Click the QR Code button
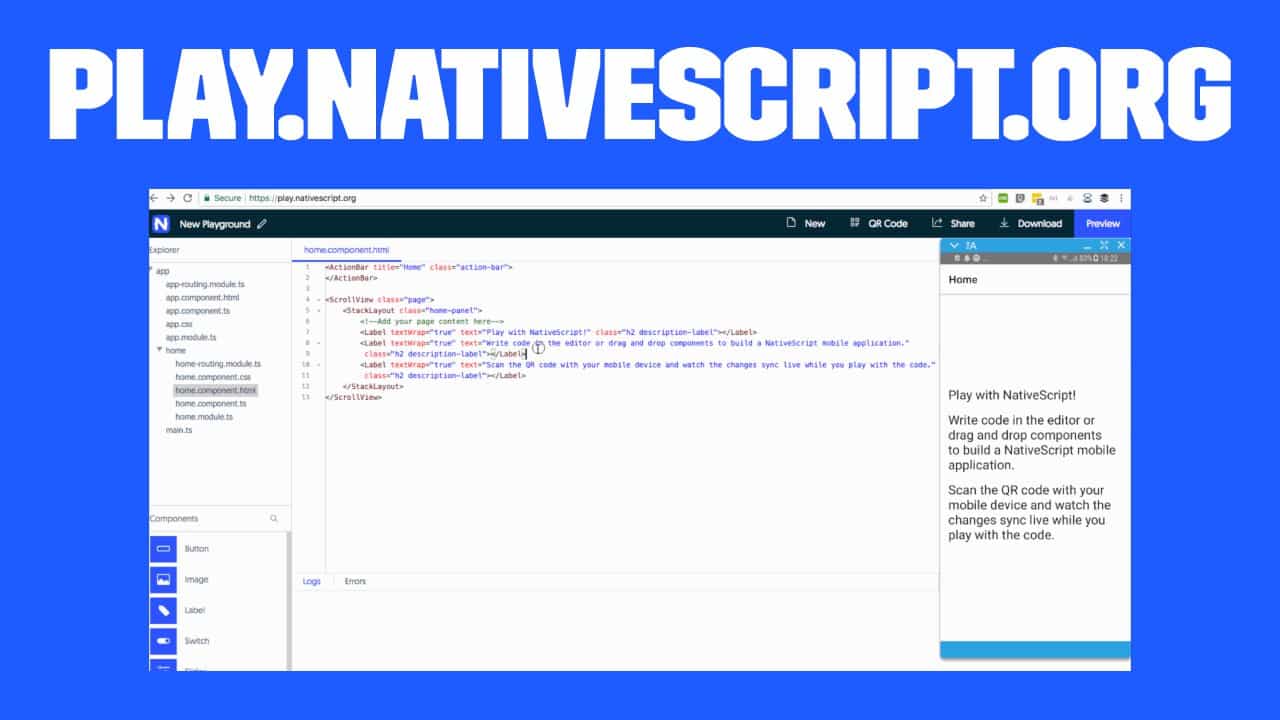This screenshot has width=1280, height=720. pos(878,224)
